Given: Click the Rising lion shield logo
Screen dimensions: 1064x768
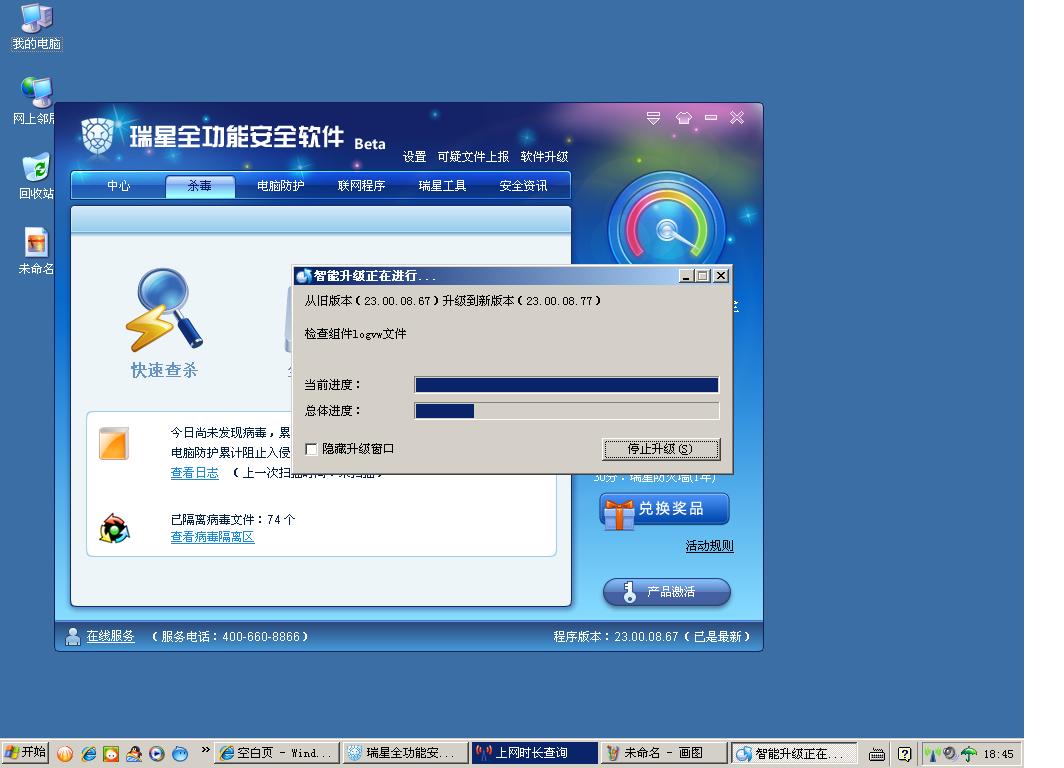Looking at the screenshot, I should pyautogui.click(x=97, y=136).
